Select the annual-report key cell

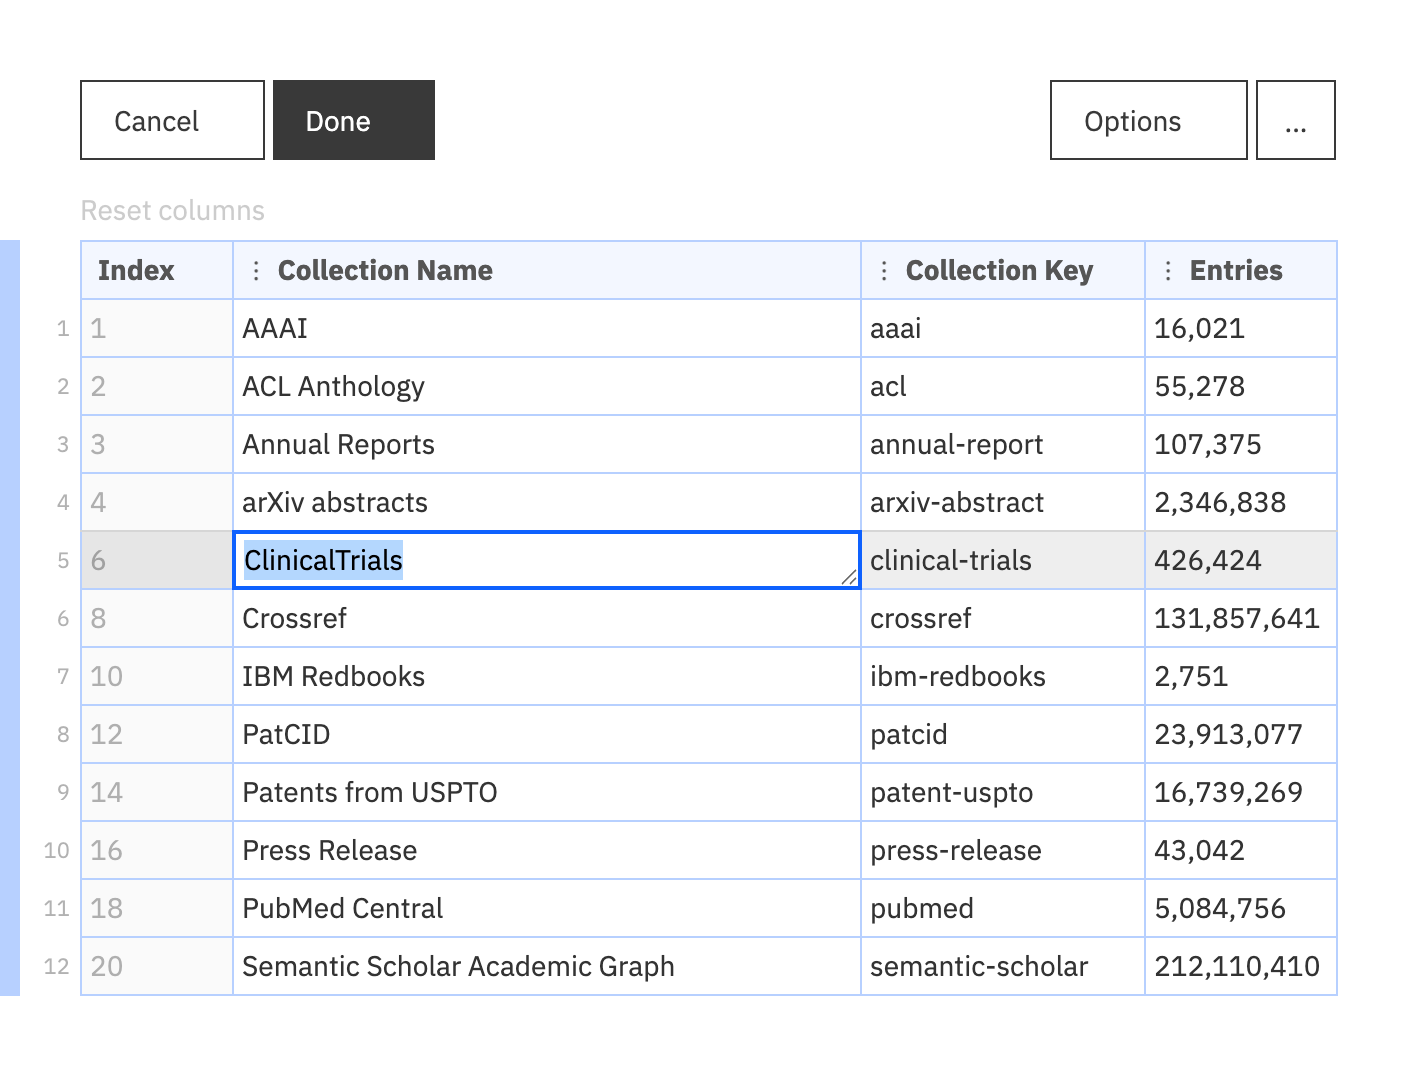tap(1003, 444)
